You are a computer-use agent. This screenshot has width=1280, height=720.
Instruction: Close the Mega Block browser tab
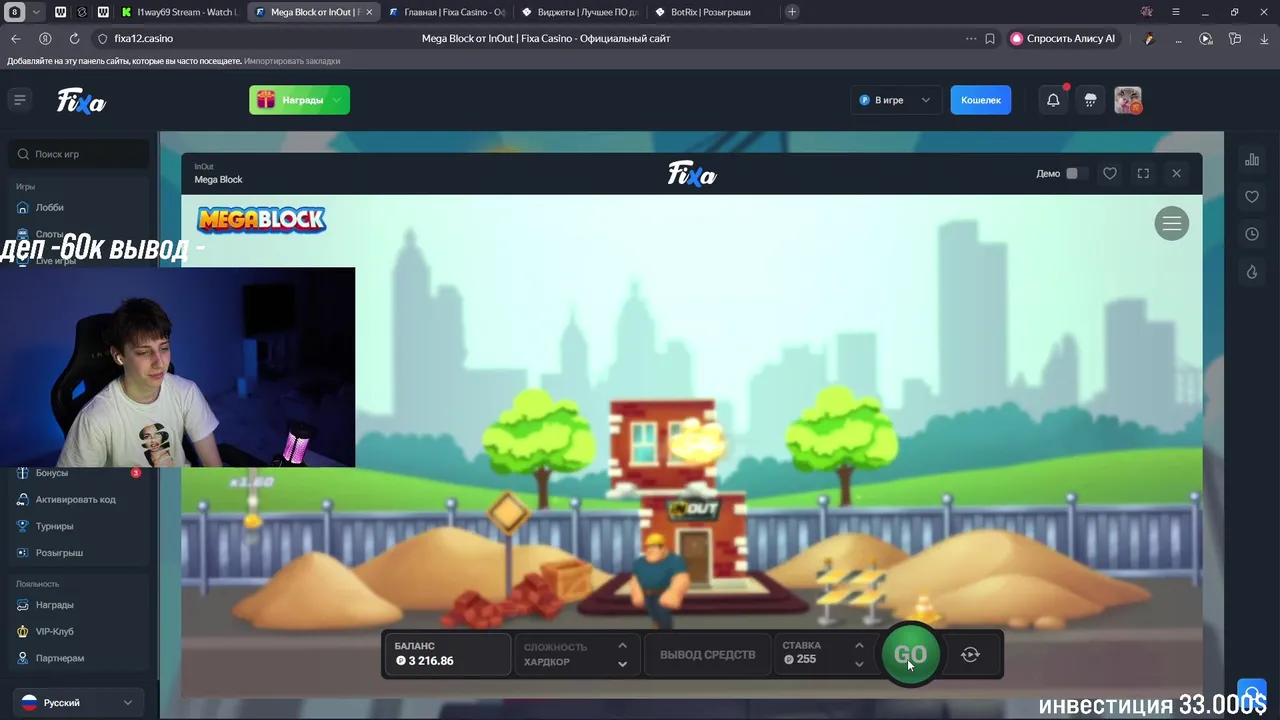[369, 12]
